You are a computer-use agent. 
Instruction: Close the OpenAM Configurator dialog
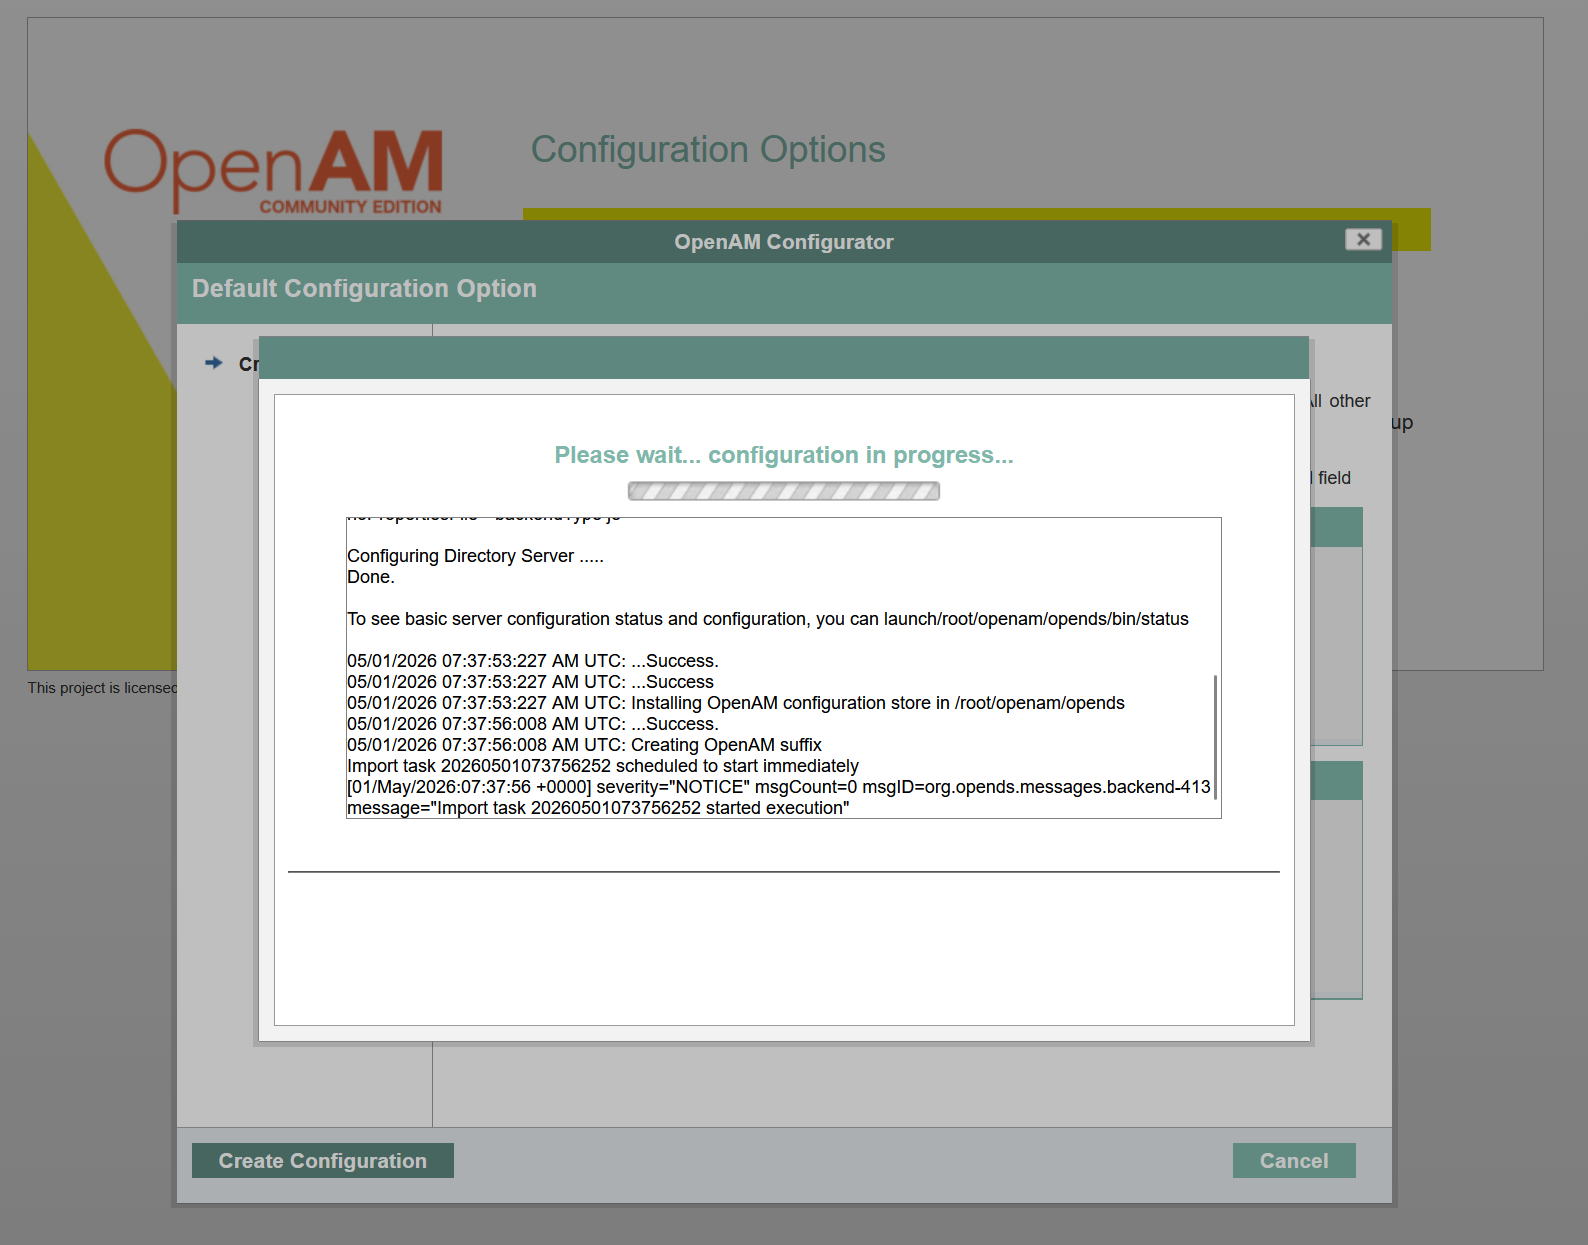coord(1363,239)
